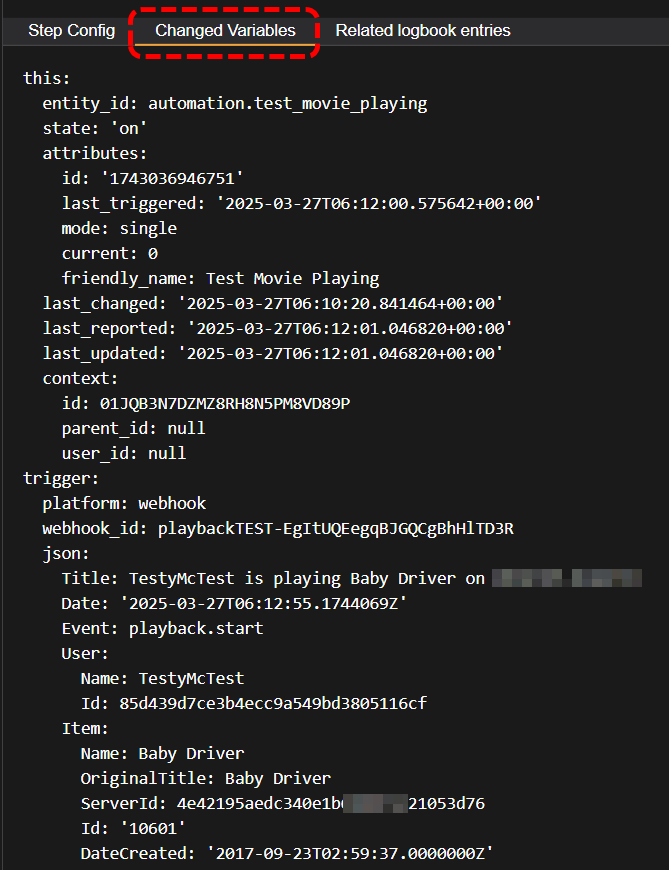Click the last_changed timestamp line
The image size is (669, 870).
(272, 303)
